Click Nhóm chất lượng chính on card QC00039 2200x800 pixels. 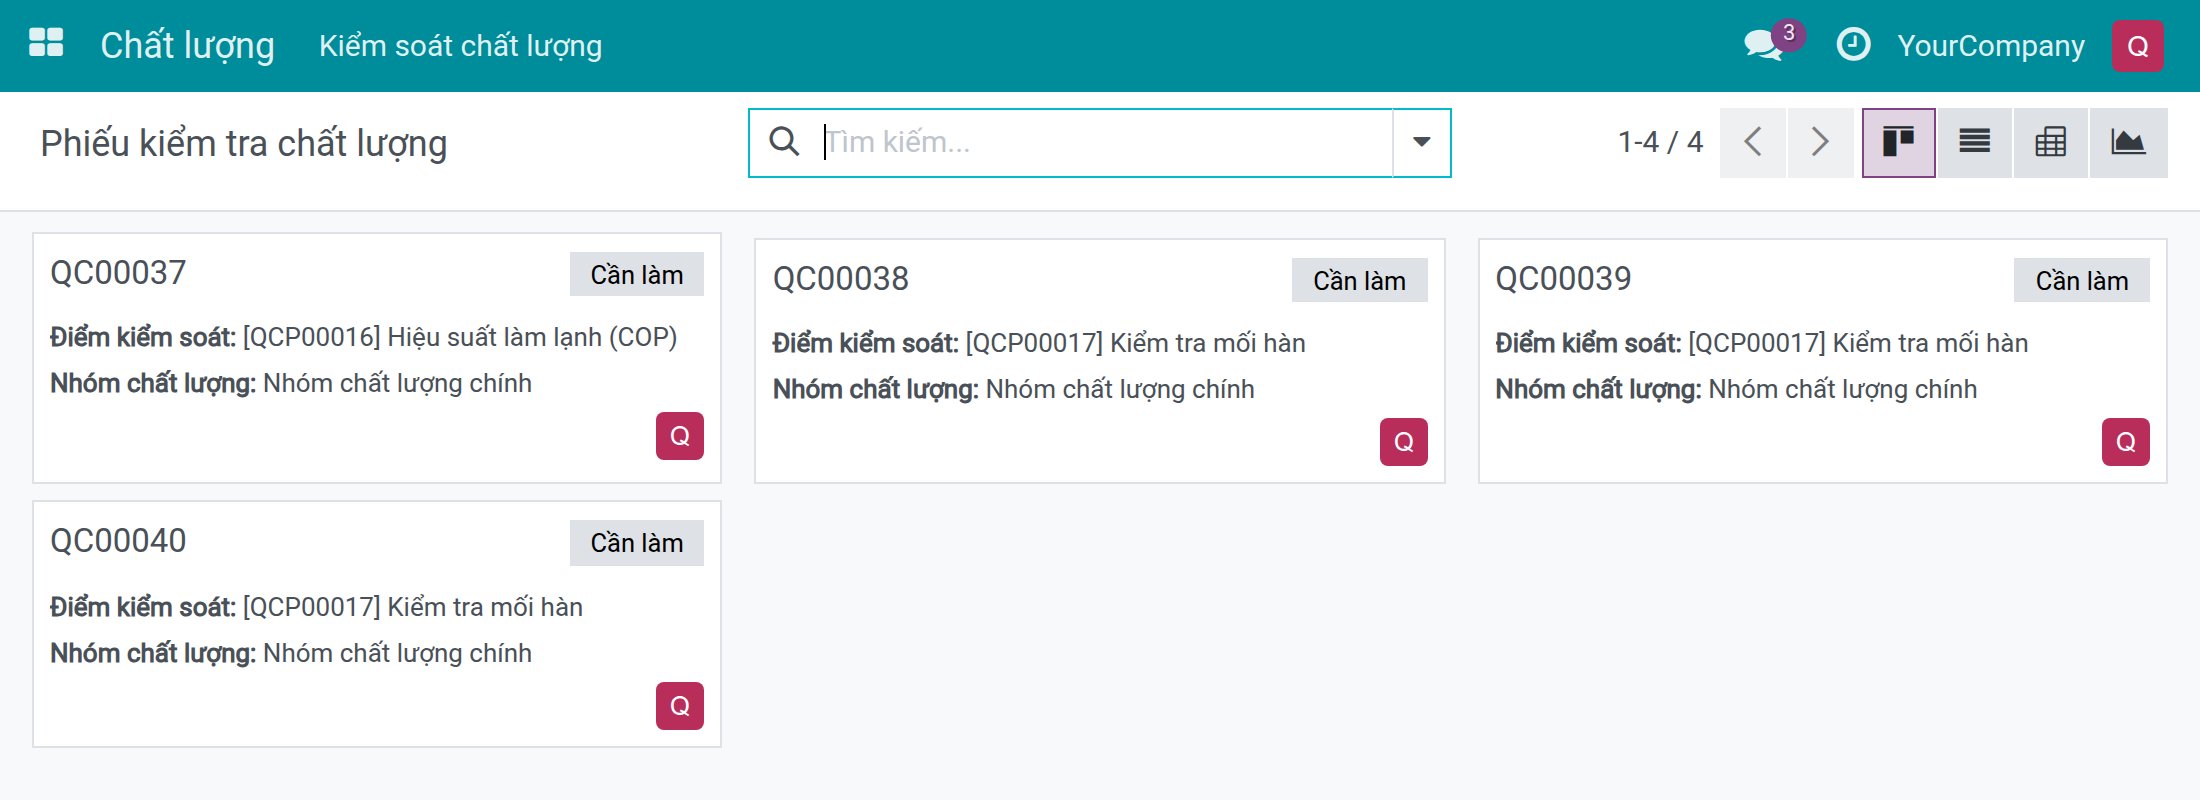pos(1843,389)
